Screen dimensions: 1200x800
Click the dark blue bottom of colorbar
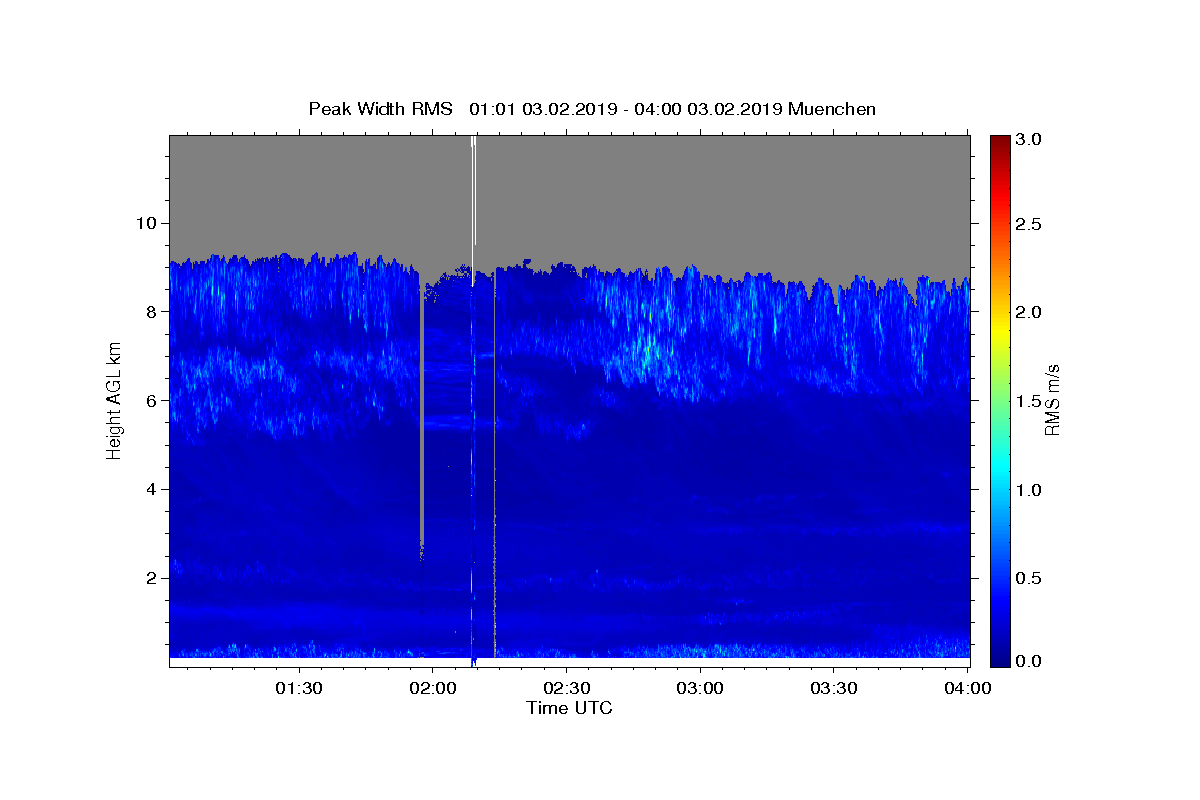pyautogui.click(x=999, y=658)
